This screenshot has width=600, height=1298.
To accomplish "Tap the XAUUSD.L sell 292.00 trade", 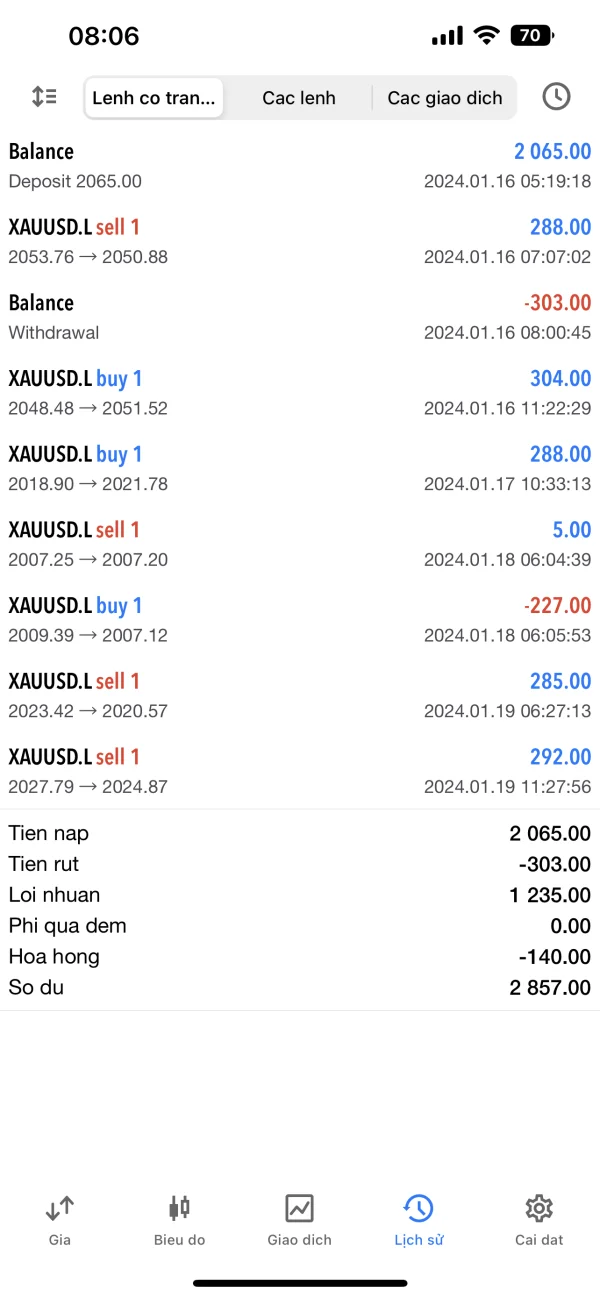I will tap(300, 770).
